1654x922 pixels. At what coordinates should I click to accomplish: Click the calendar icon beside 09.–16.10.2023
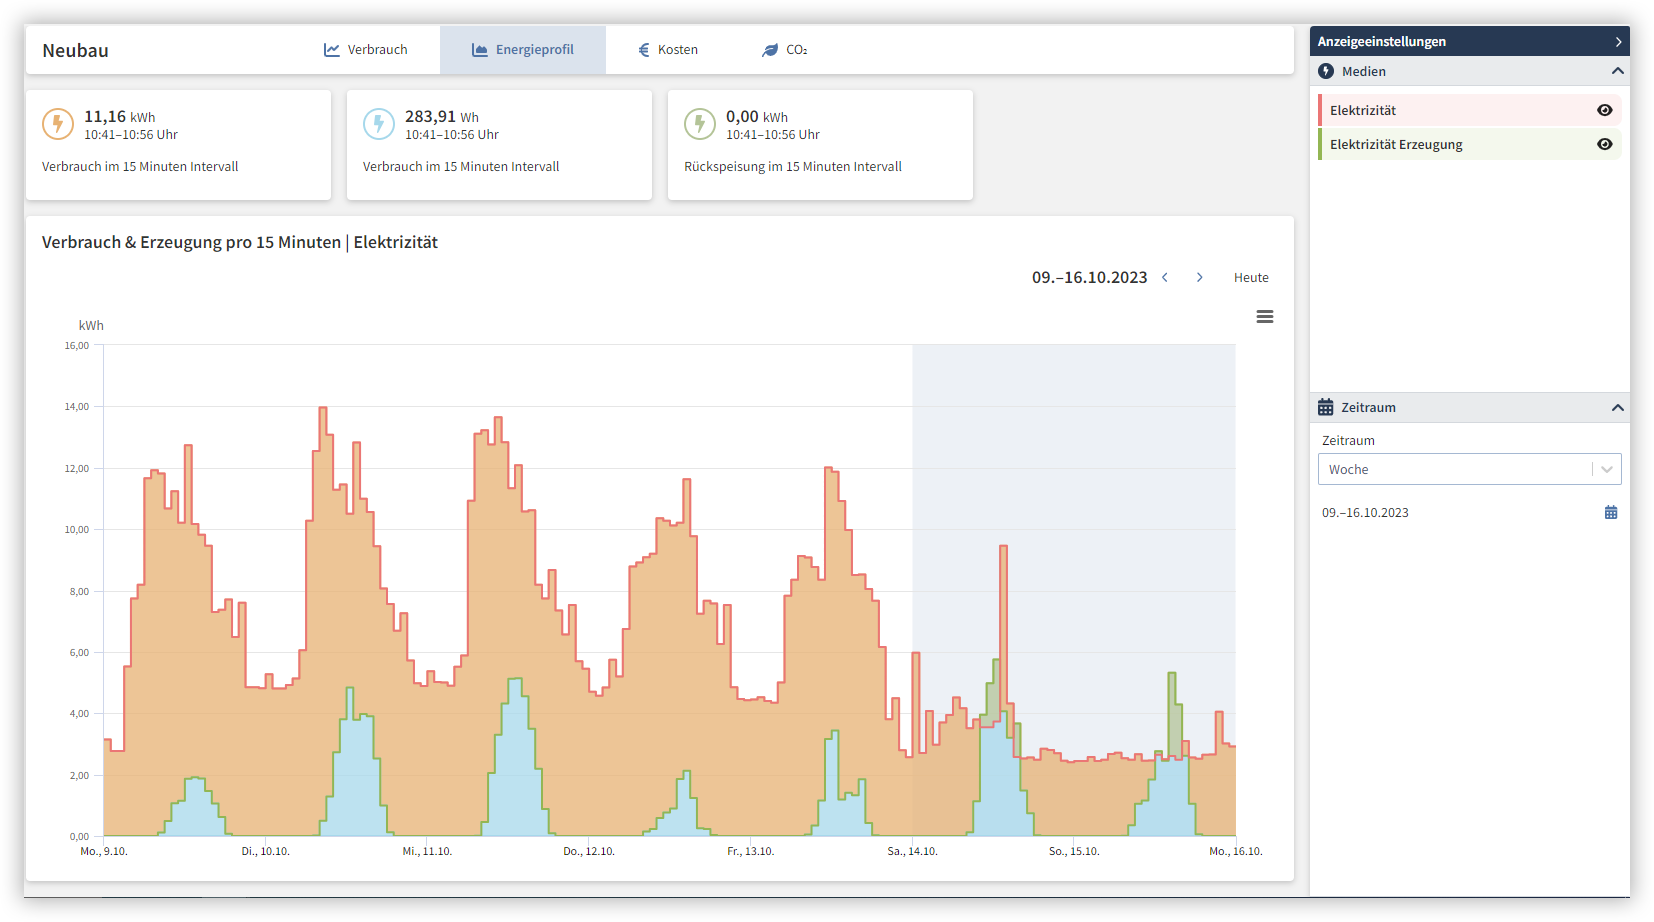(x=1610, y=513)
